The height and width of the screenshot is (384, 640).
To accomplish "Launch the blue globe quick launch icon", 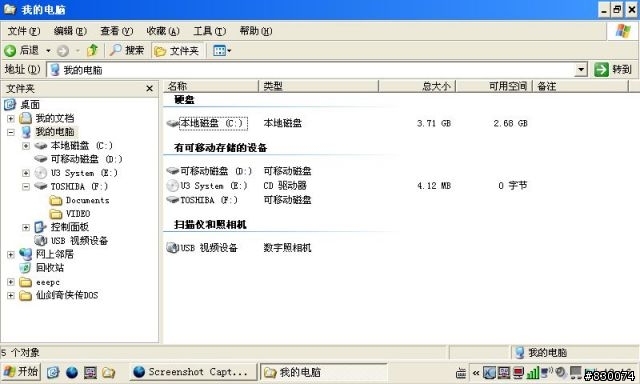I will pyautogui.click(x=72, y=372).
